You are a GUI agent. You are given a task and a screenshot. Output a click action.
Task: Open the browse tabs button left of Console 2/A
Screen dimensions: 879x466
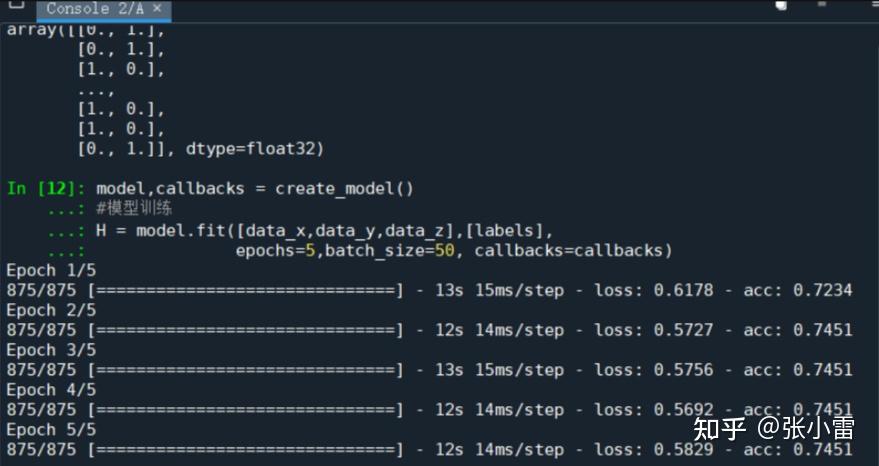16,6
